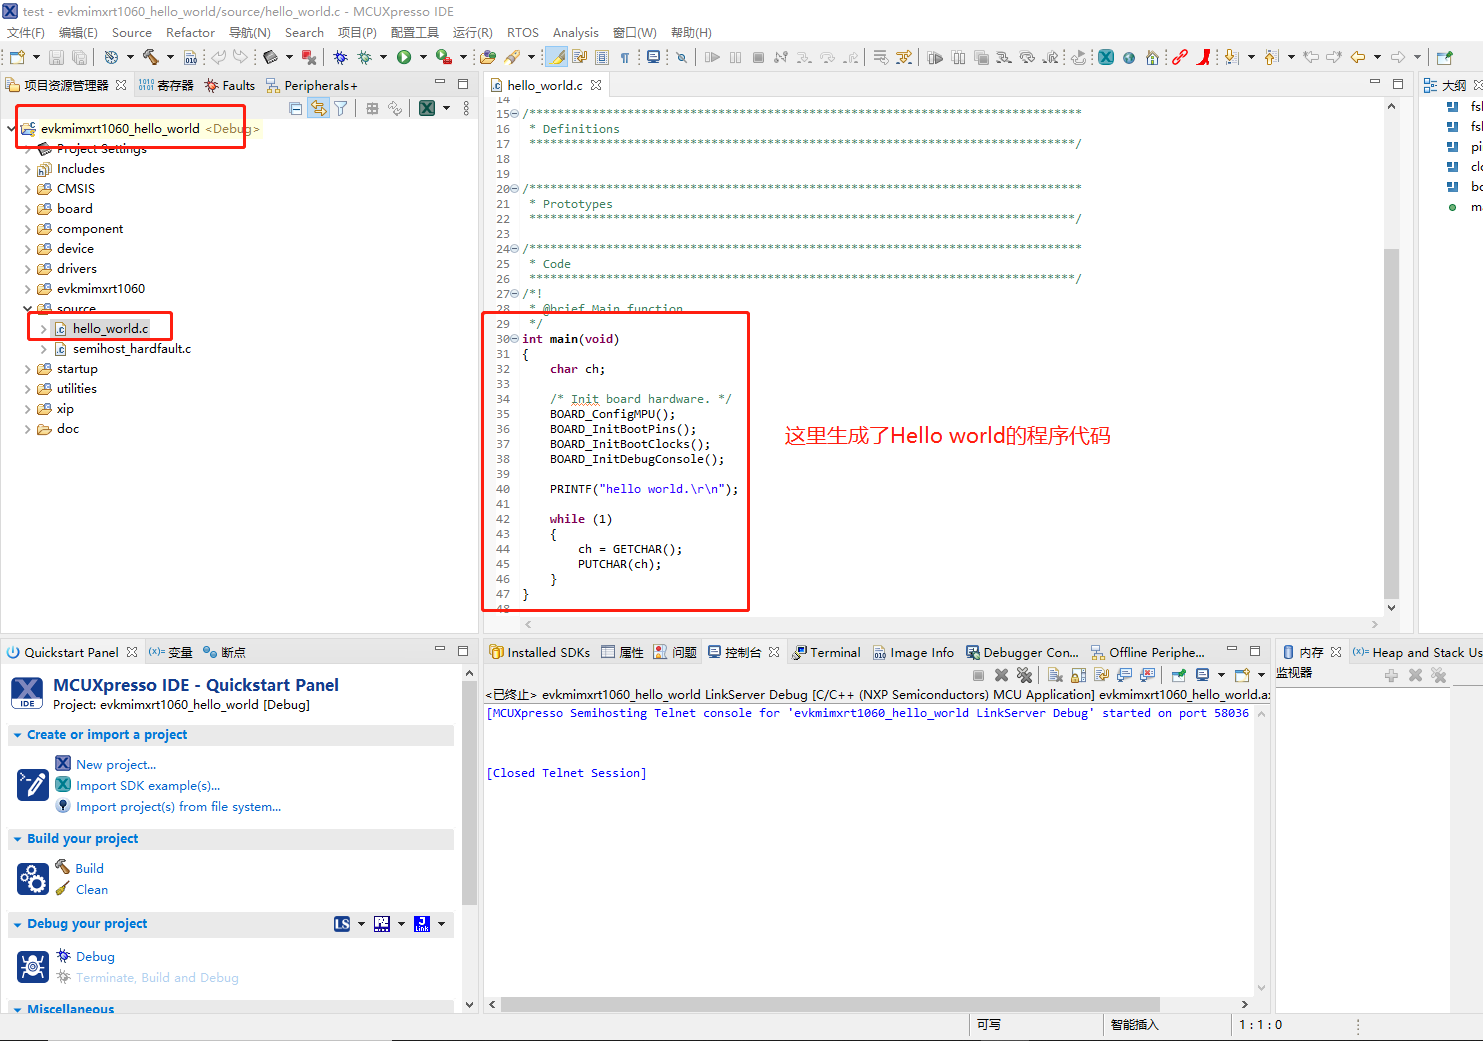Switch to the Faults tab
1483x1041 pixels.
click(x=230, y=86)
